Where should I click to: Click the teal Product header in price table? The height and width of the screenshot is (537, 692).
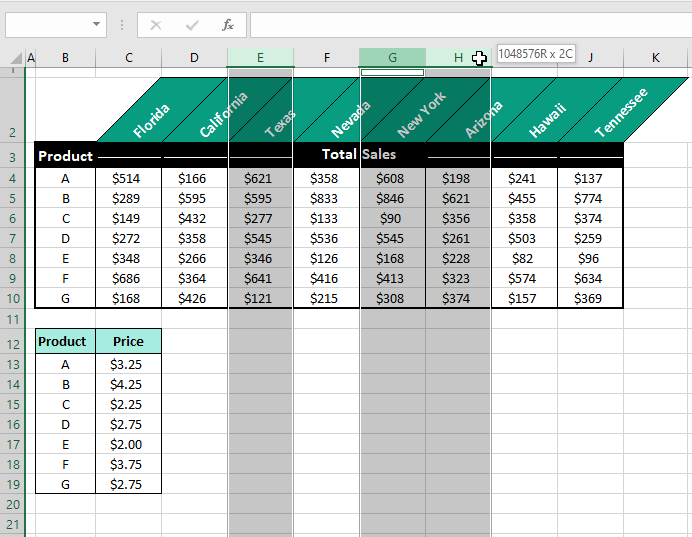click(x=65, y=341)
